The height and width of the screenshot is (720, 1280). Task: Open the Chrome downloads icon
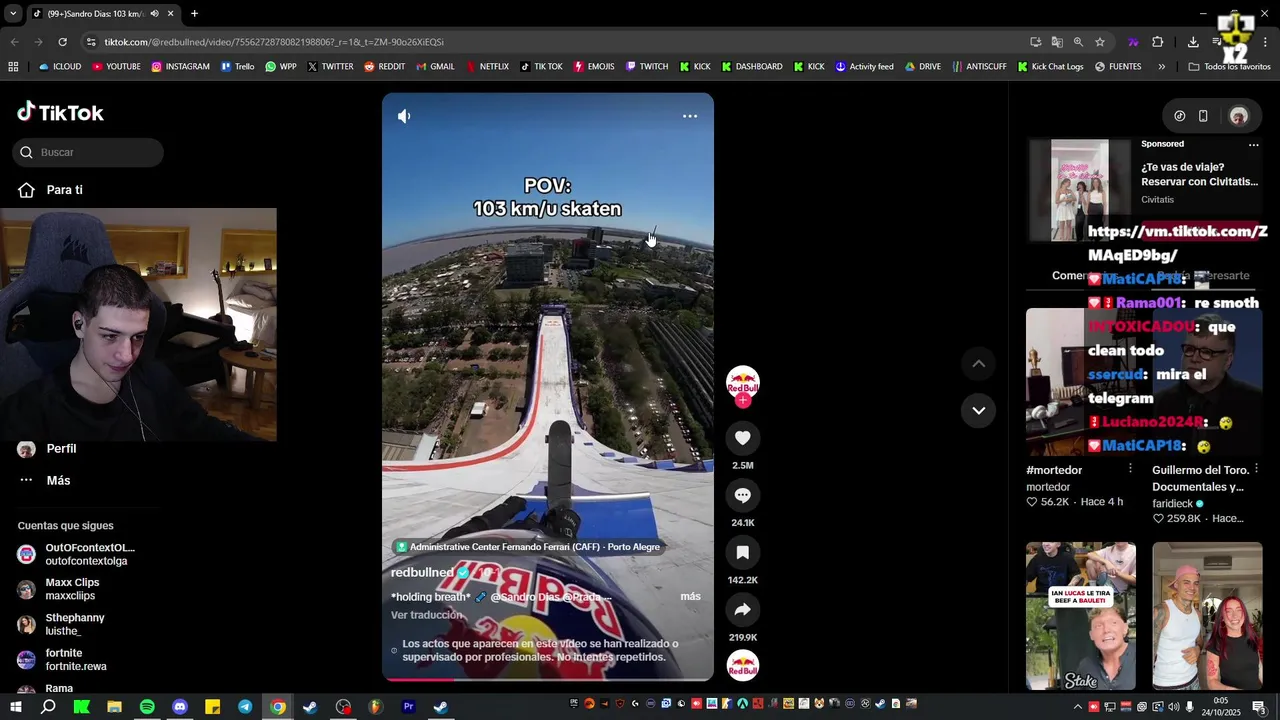click(x=1193, y=42)
